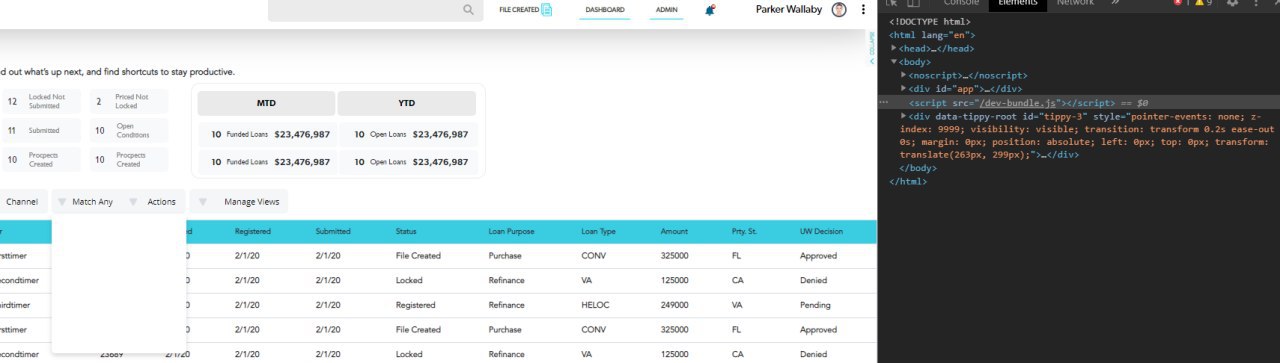Sort by the Loan Purpose column header
The height and width of the screenshot is (363, 1280).
[511, 231]
